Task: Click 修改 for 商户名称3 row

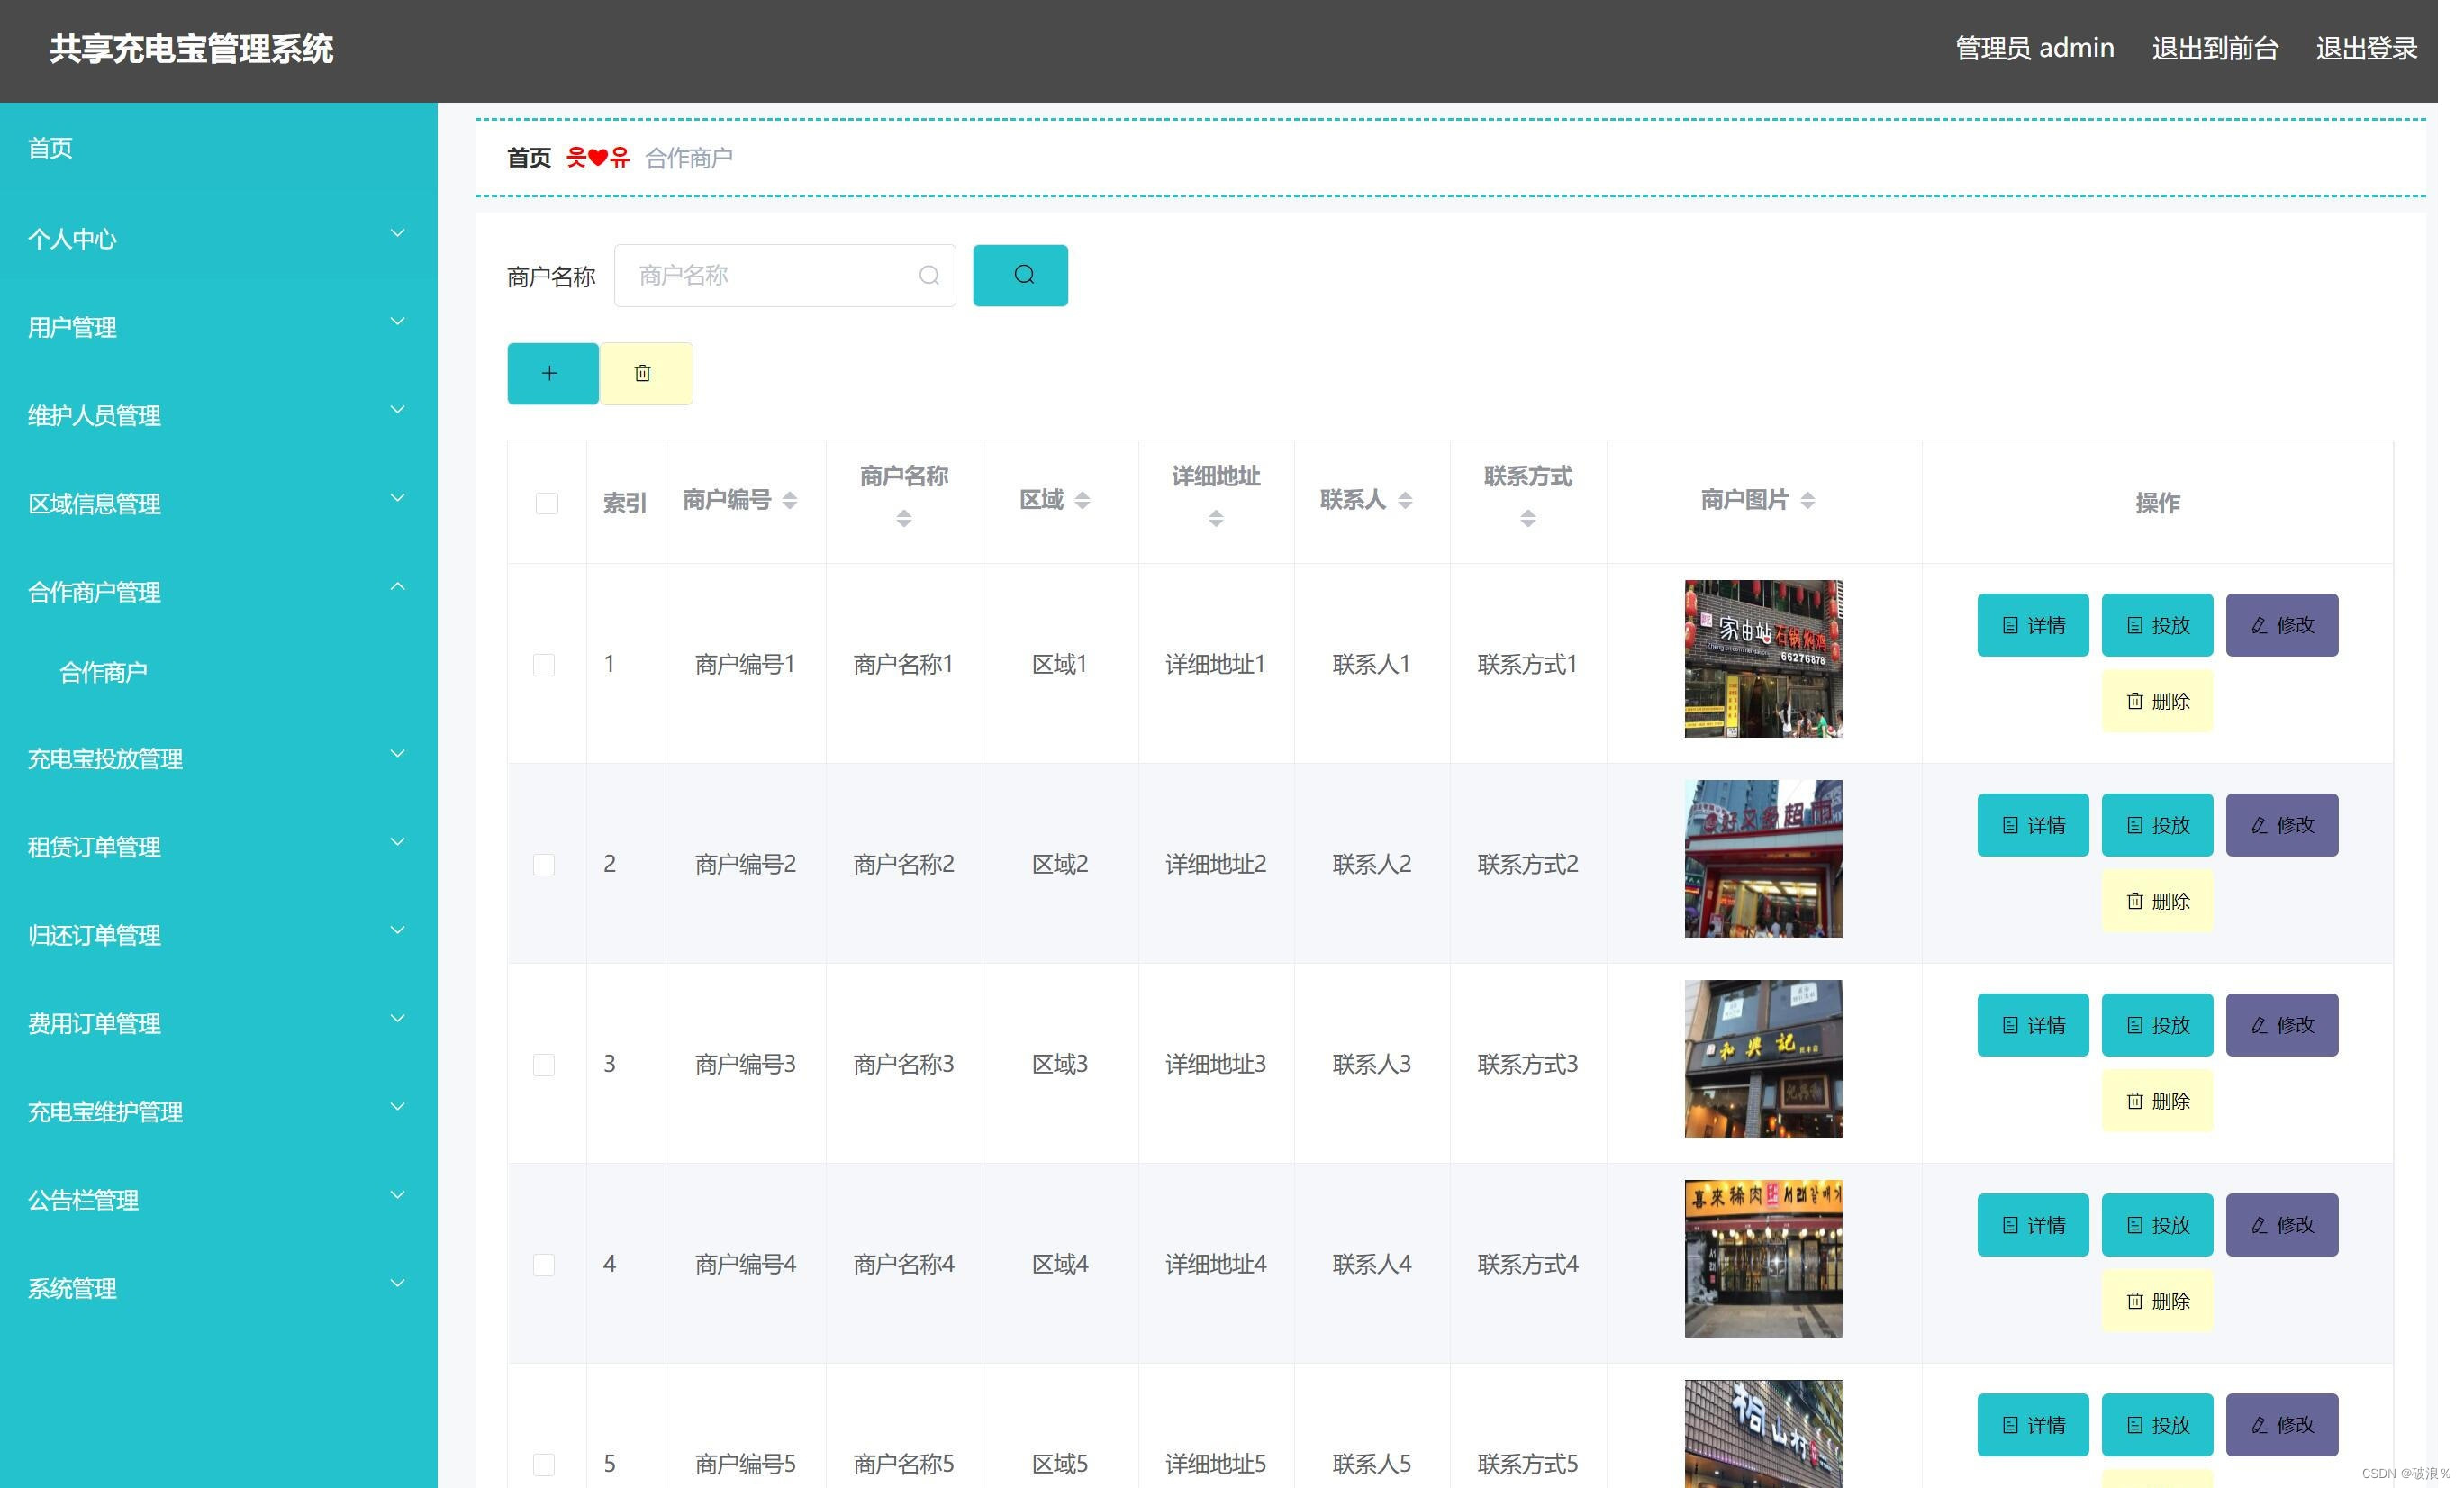Action: pyautogui.click(x=2281, y=1025)
